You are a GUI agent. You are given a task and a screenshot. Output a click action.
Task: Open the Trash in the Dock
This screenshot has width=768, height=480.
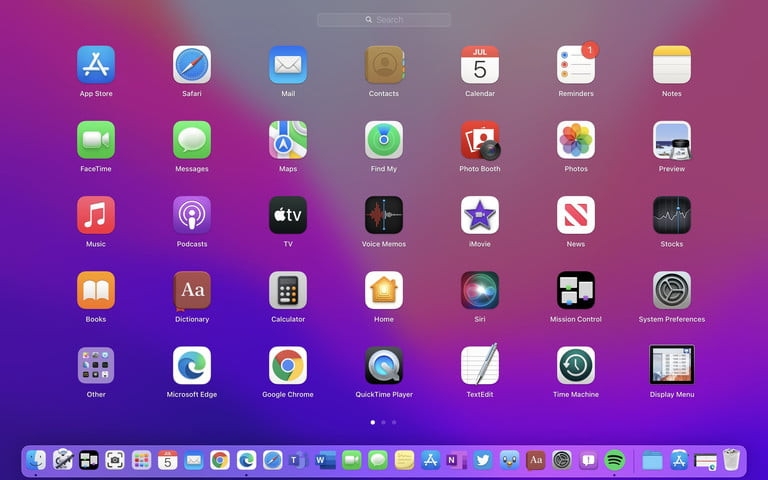tap(731, 459)
